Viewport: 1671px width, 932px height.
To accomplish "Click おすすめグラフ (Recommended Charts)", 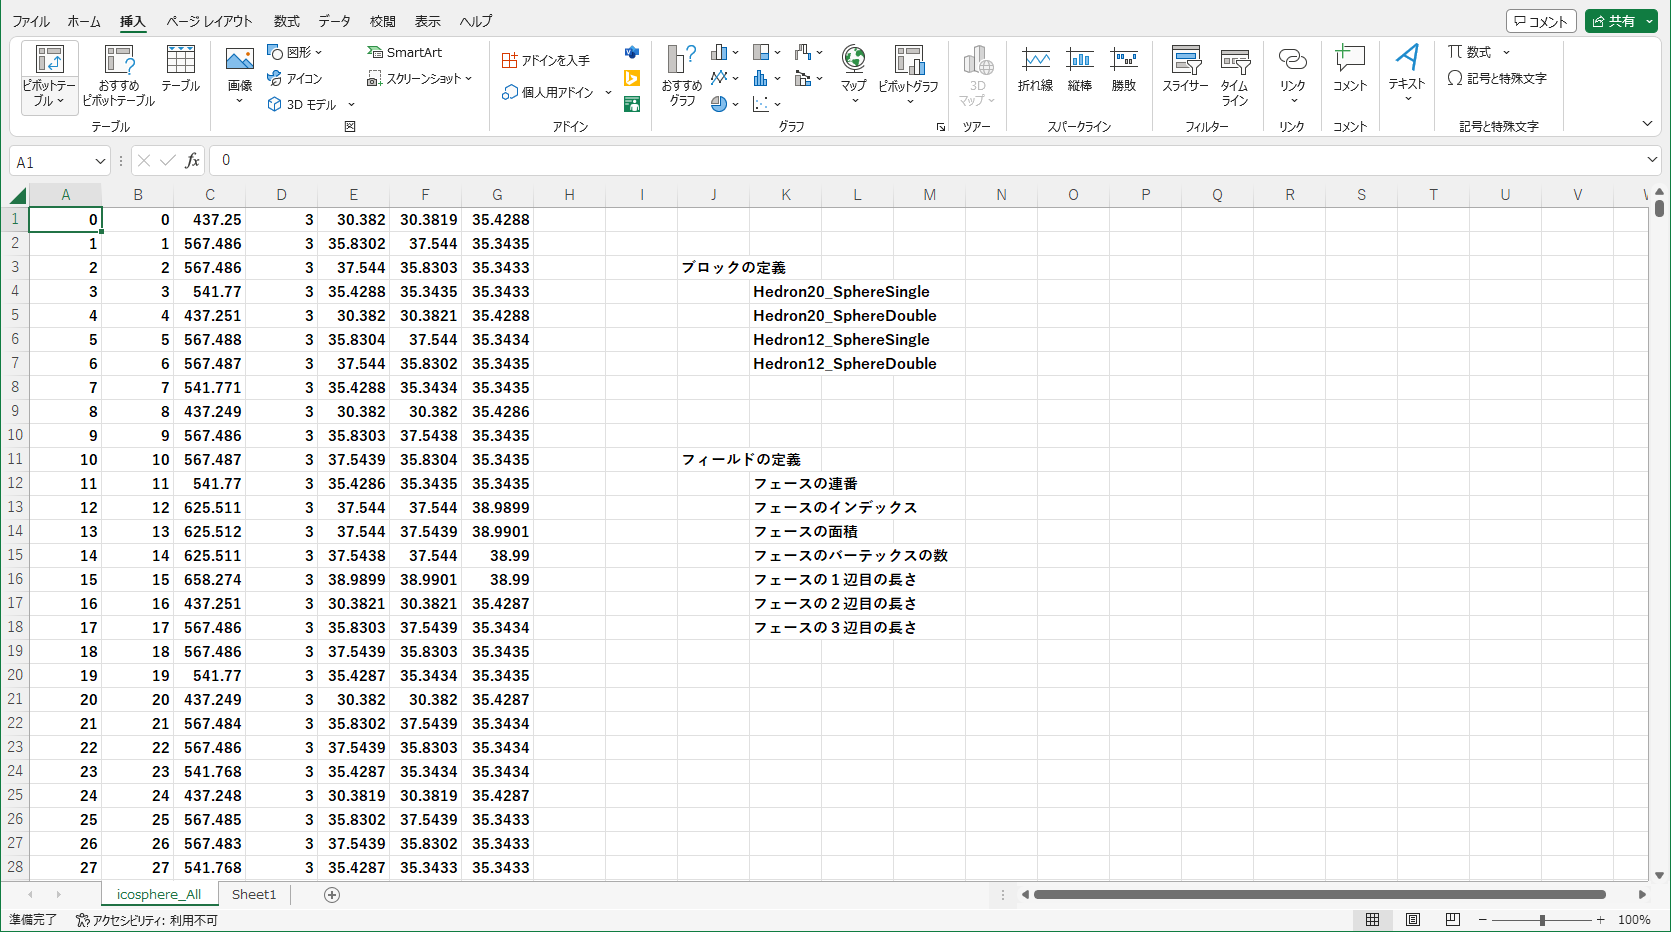I will click(x=682, y=76).
